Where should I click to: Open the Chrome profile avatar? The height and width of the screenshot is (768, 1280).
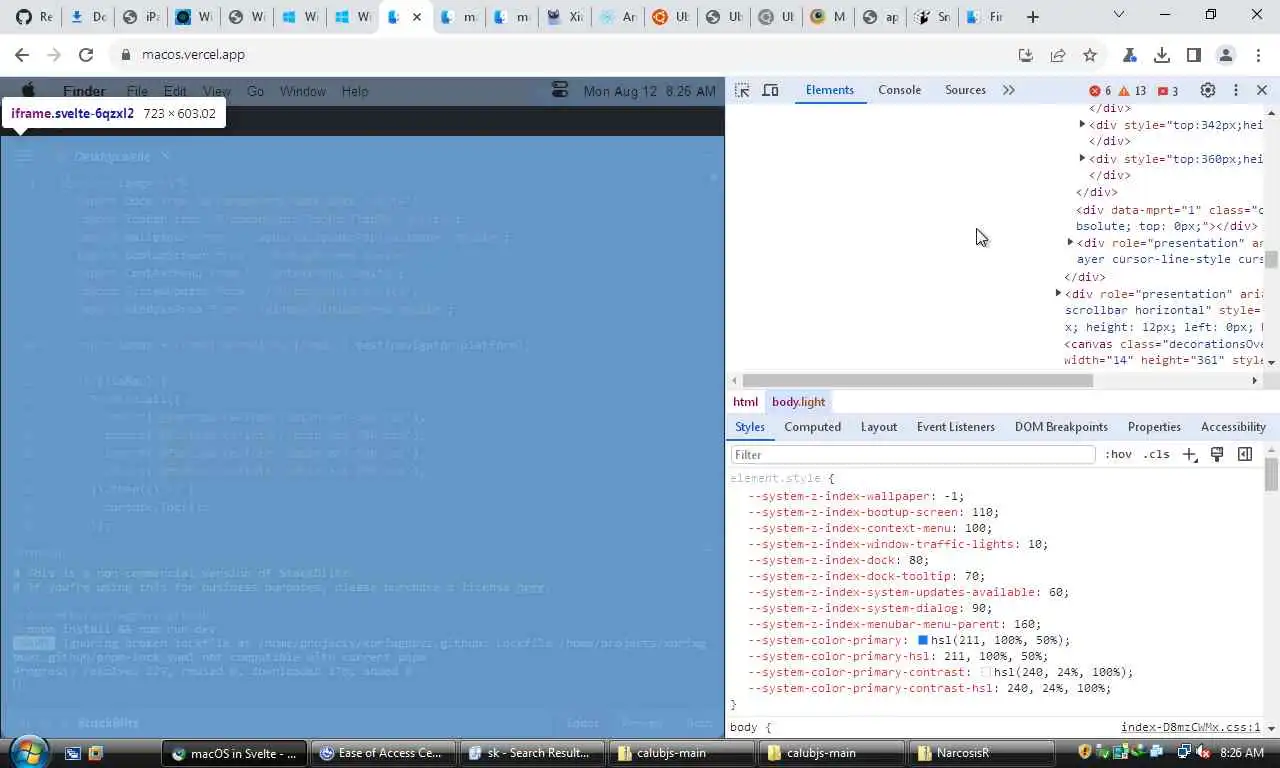point(1226,55)
